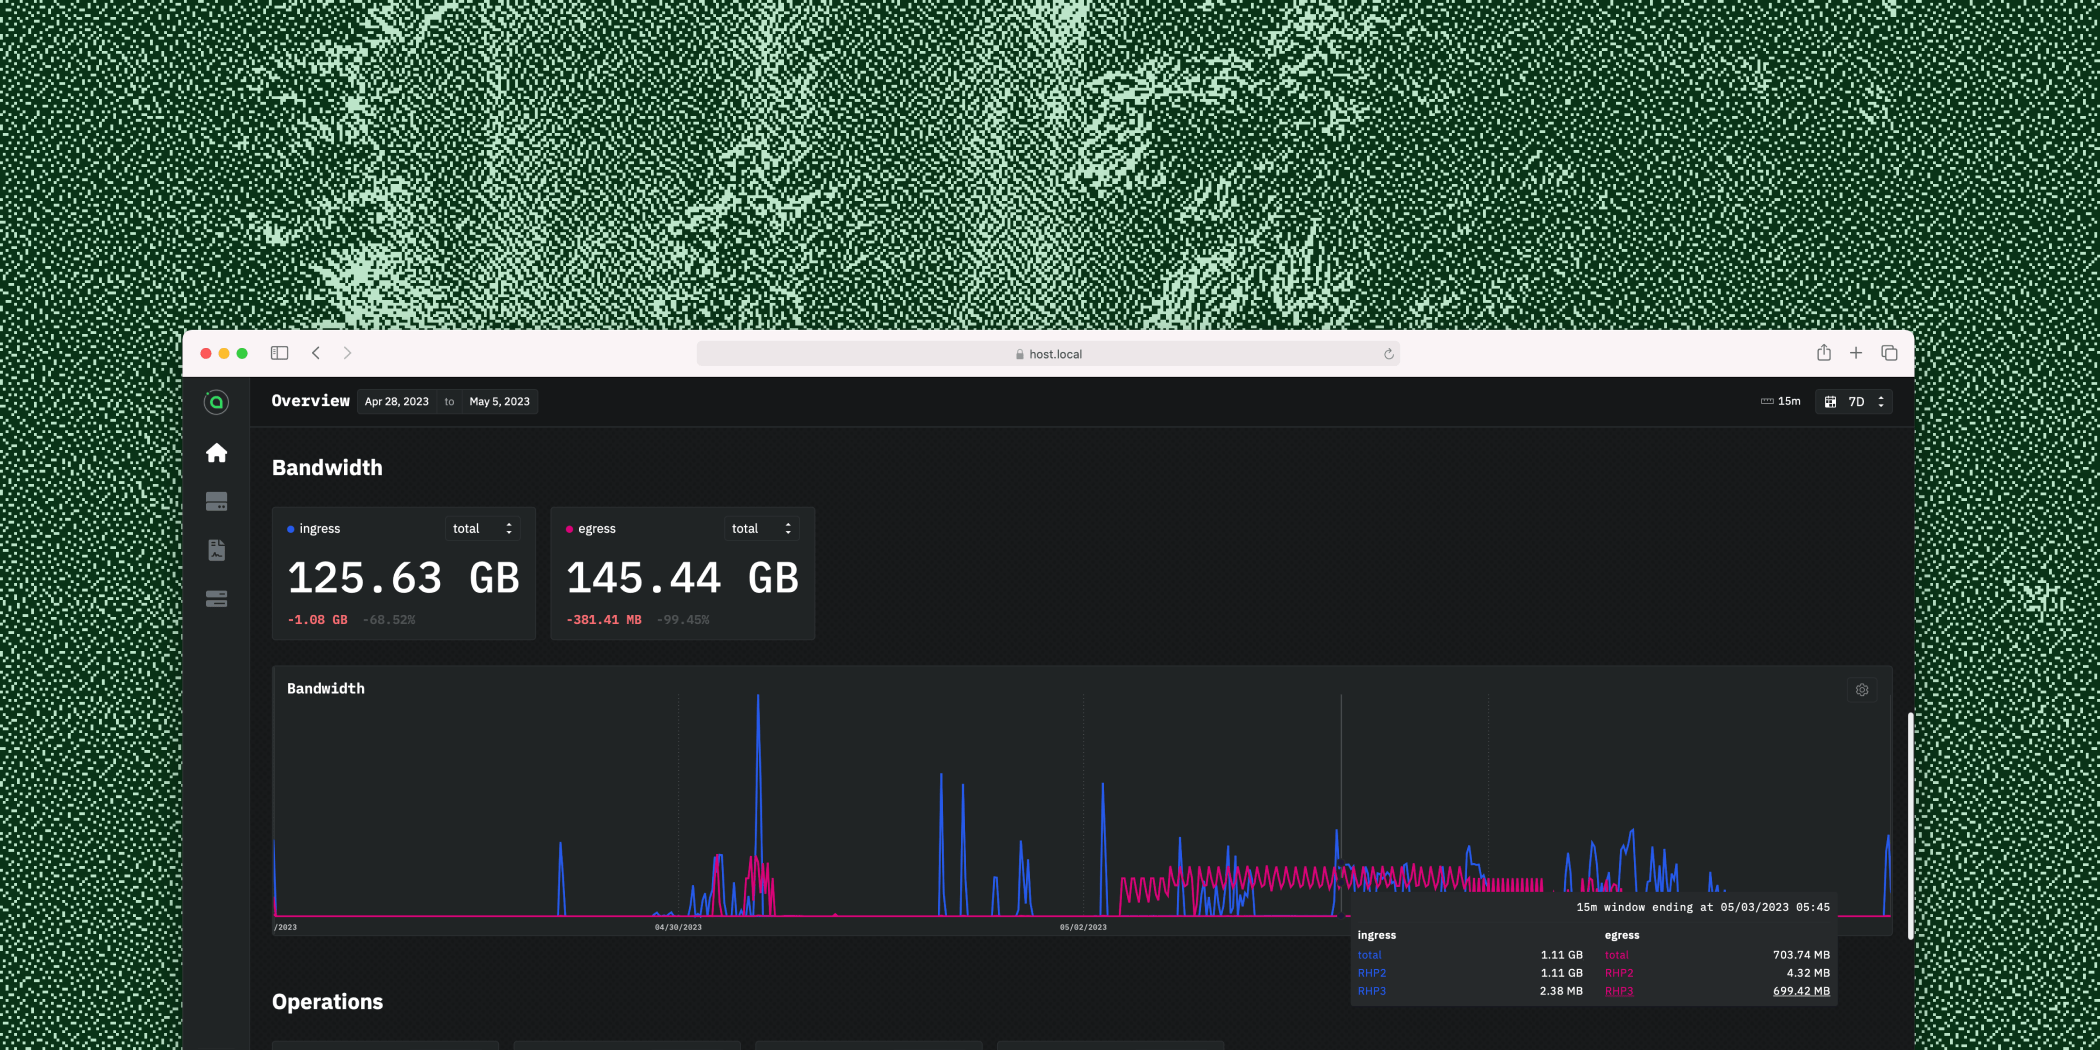Click the page vertical scrollbar
2100x1050 pixels.
(x=1909, y=825)
